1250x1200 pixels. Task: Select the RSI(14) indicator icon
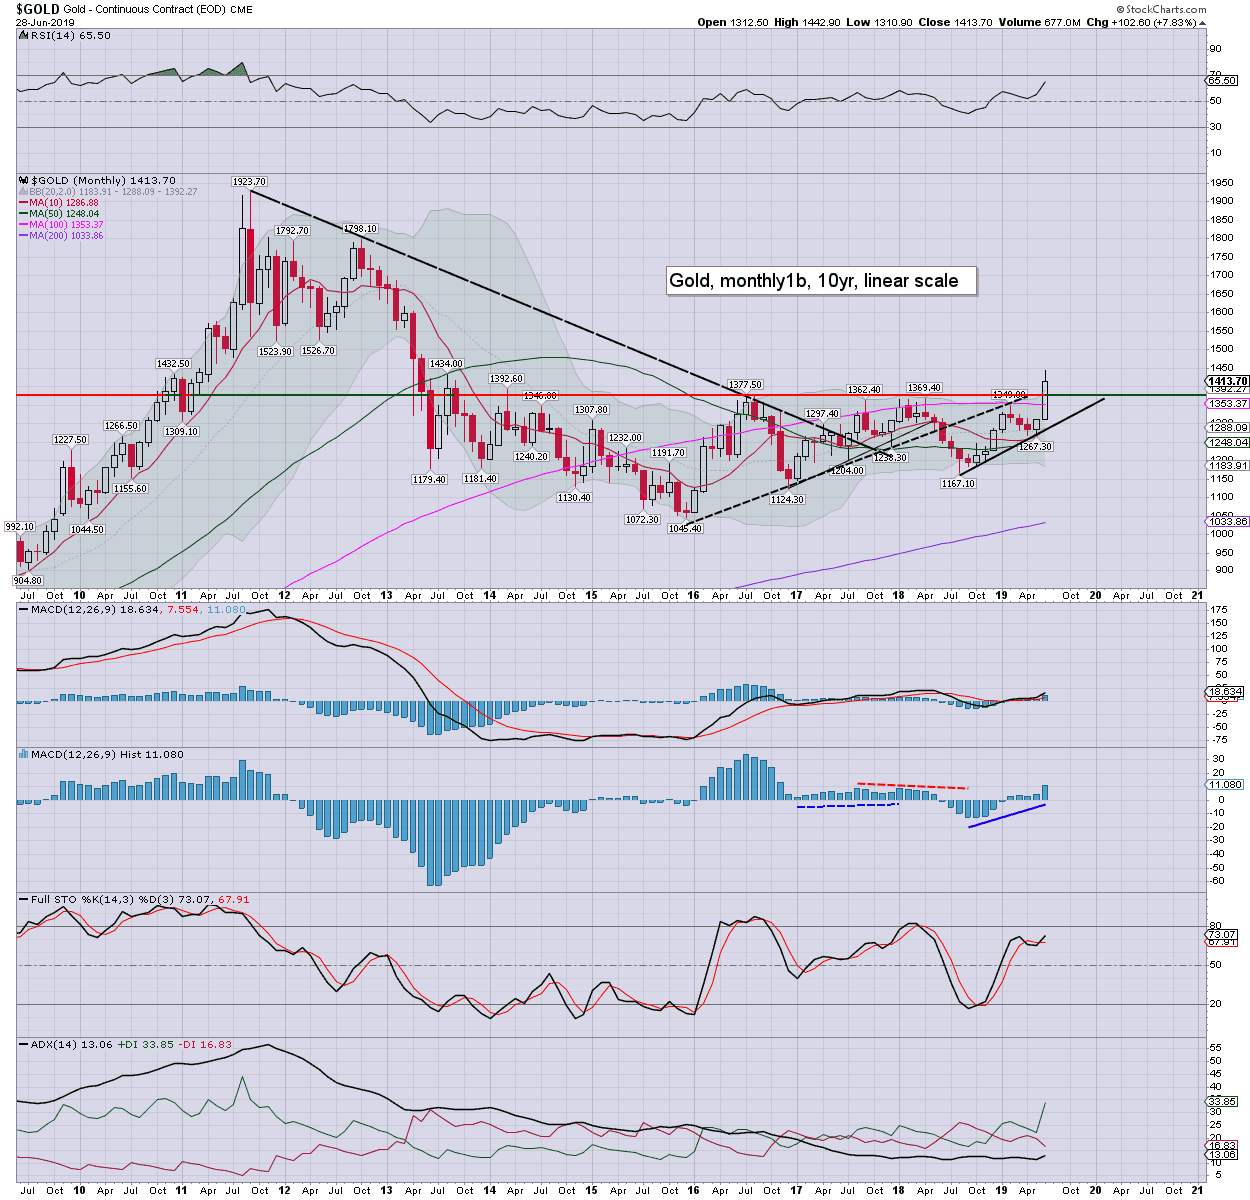[x=23, y=35]
